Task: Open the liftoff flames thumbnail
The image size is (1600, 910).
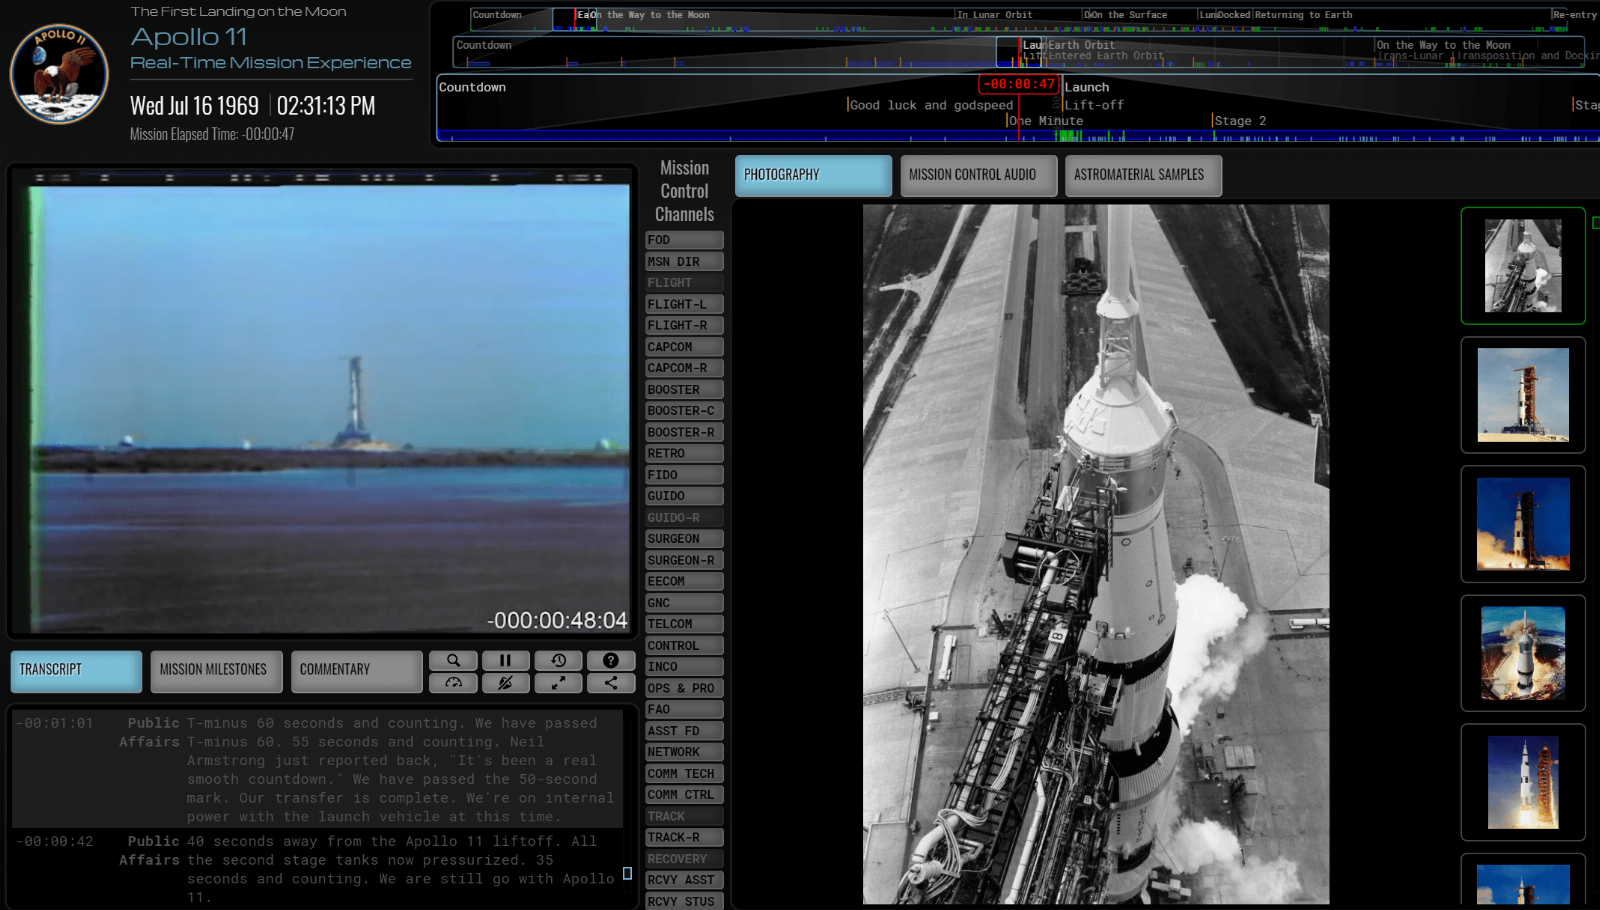Action: (1523, 524)
